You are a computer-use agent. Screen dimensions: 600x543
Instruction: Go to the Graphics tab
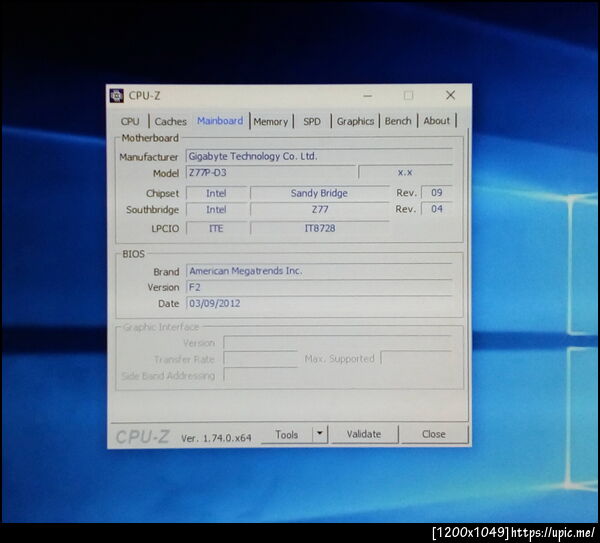pos(355,121)
